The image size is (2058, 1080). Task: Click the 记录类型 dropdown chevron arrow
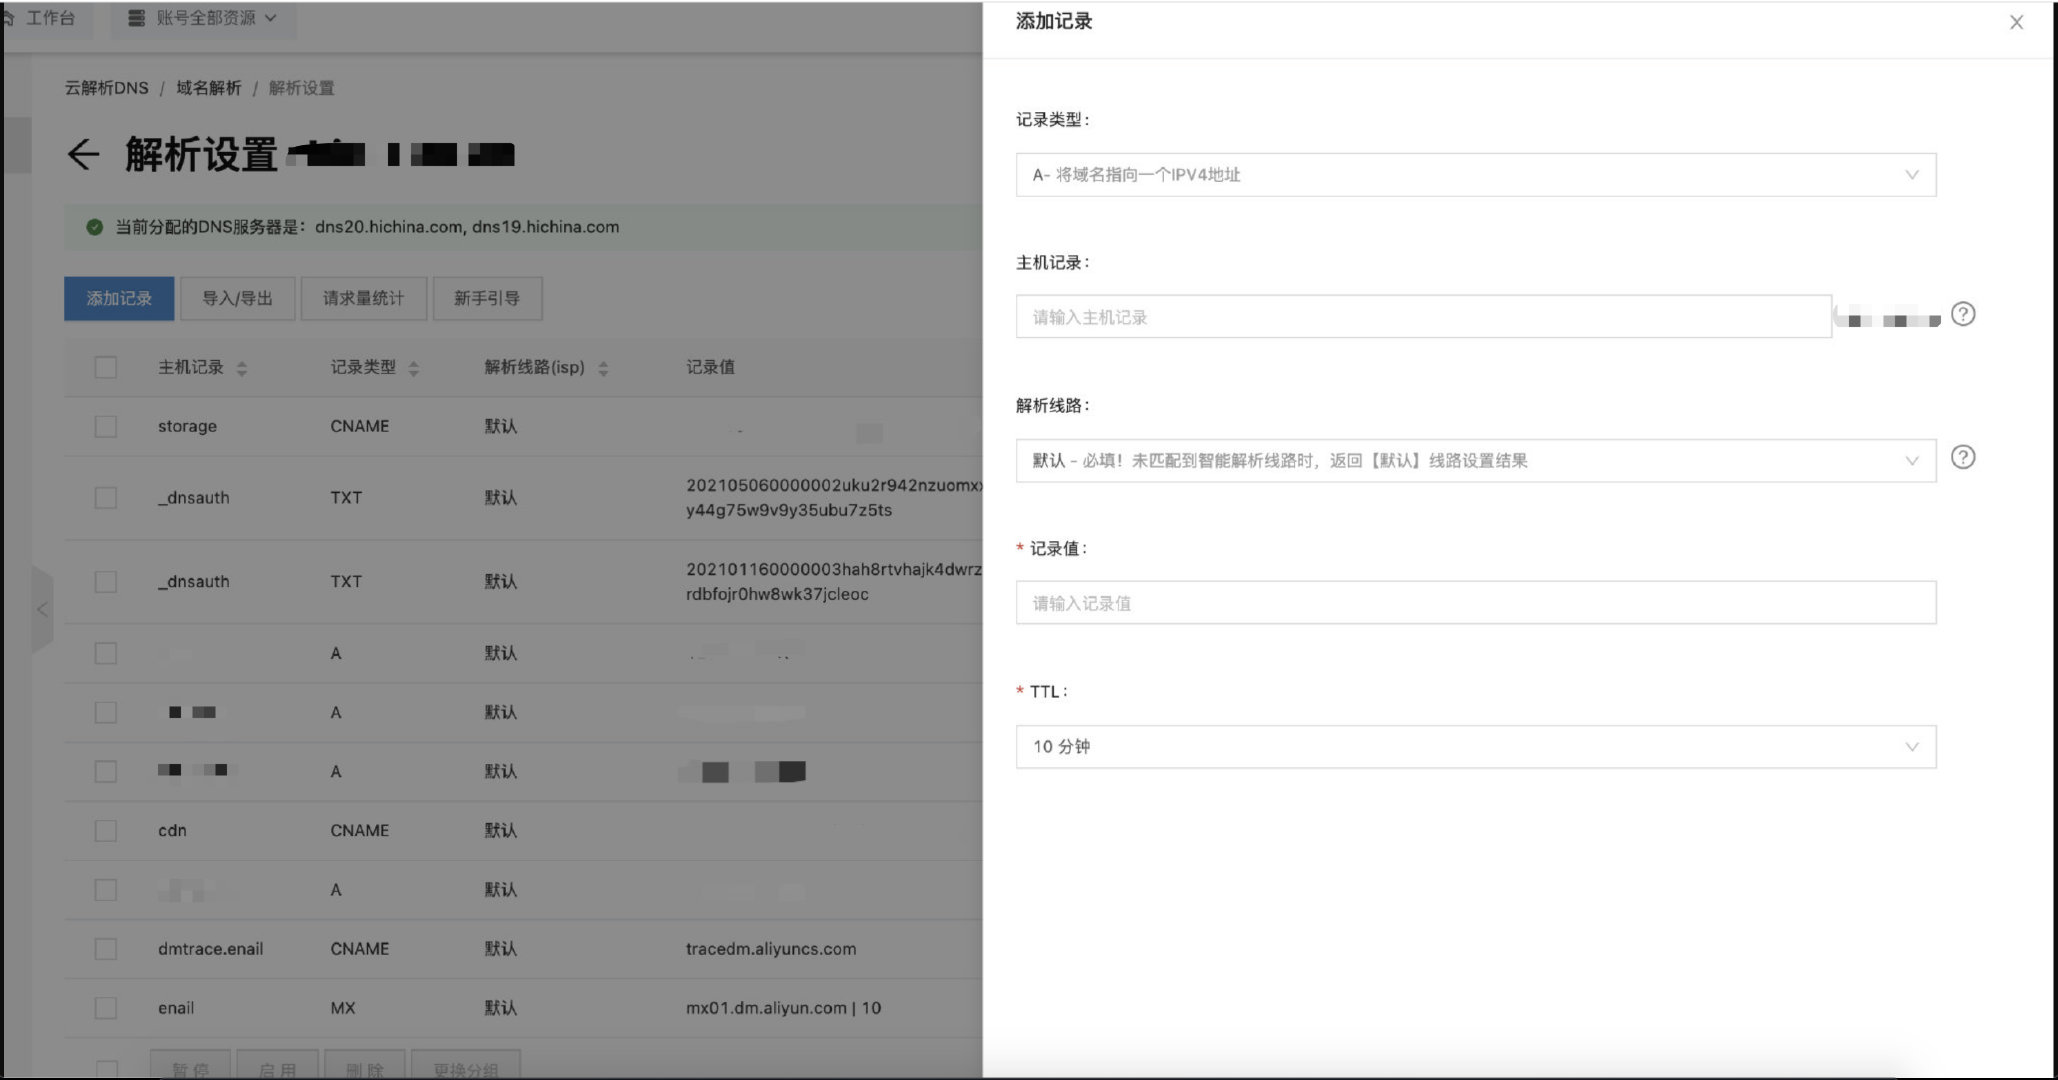tap(1911, 175)
